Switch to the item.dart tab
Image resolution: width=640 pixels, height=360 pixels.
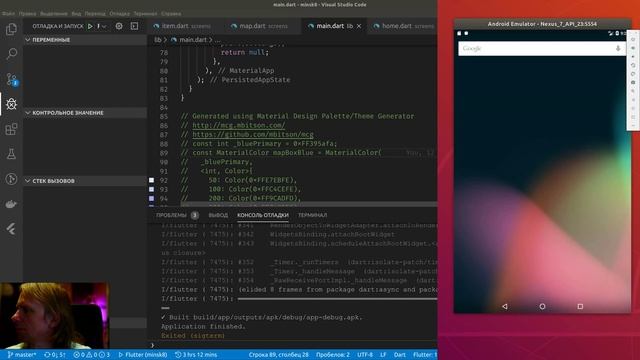coord(182,26)
